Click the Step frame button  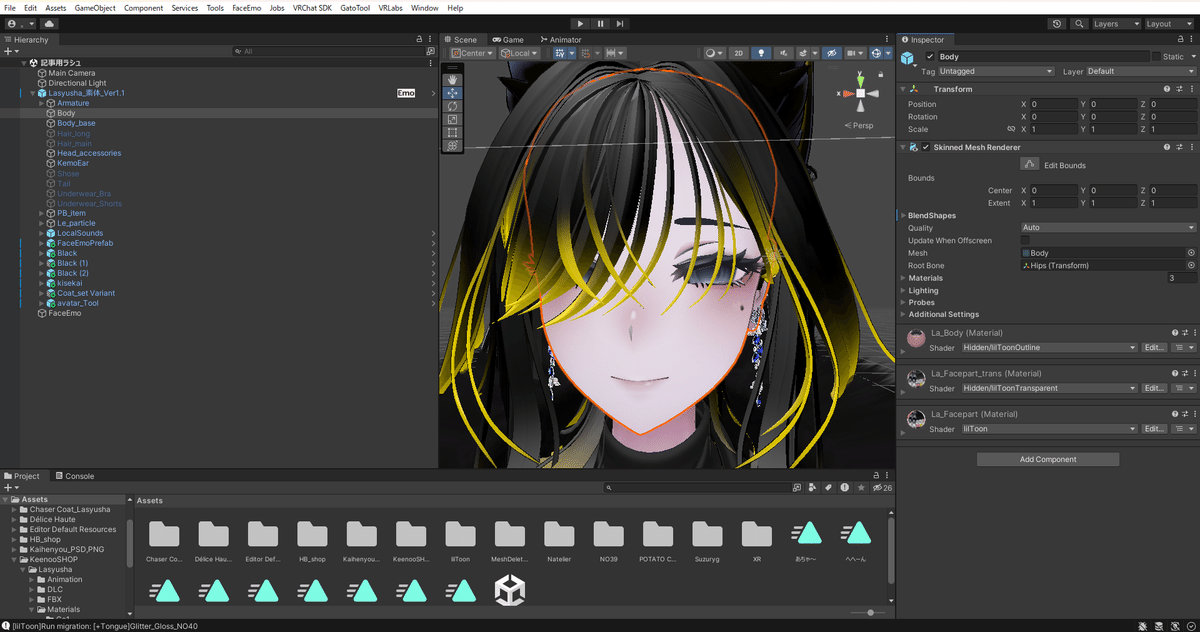(620, 24)
